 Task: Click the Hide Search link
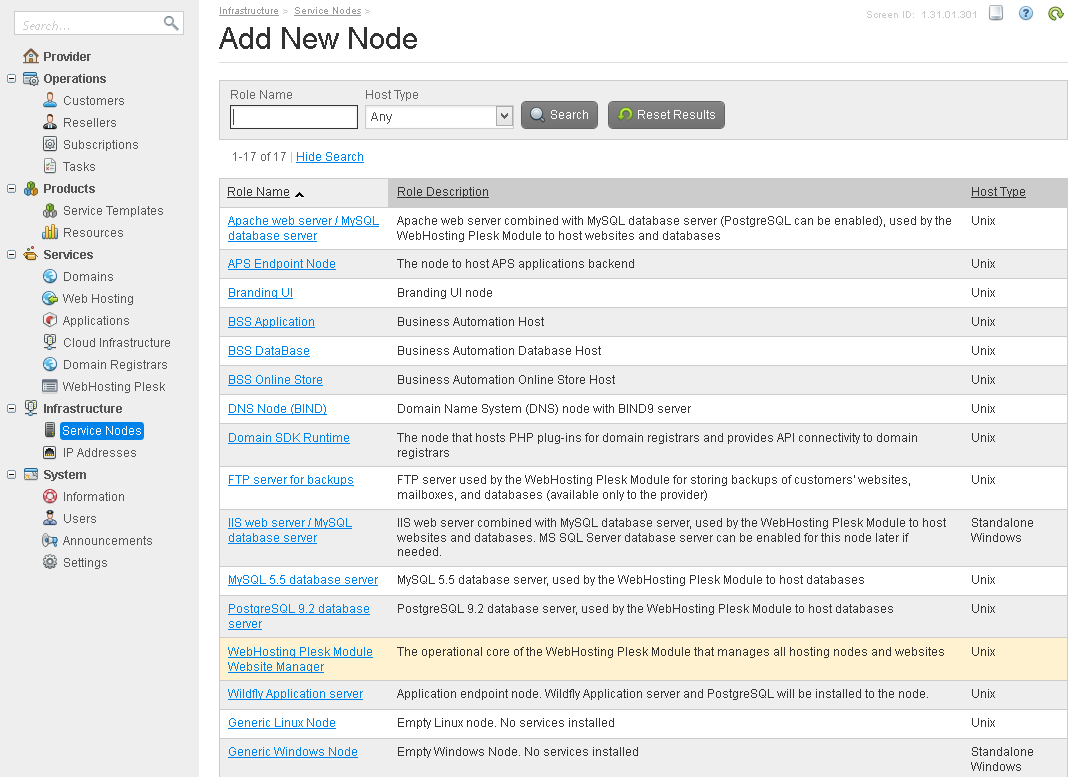330,157
